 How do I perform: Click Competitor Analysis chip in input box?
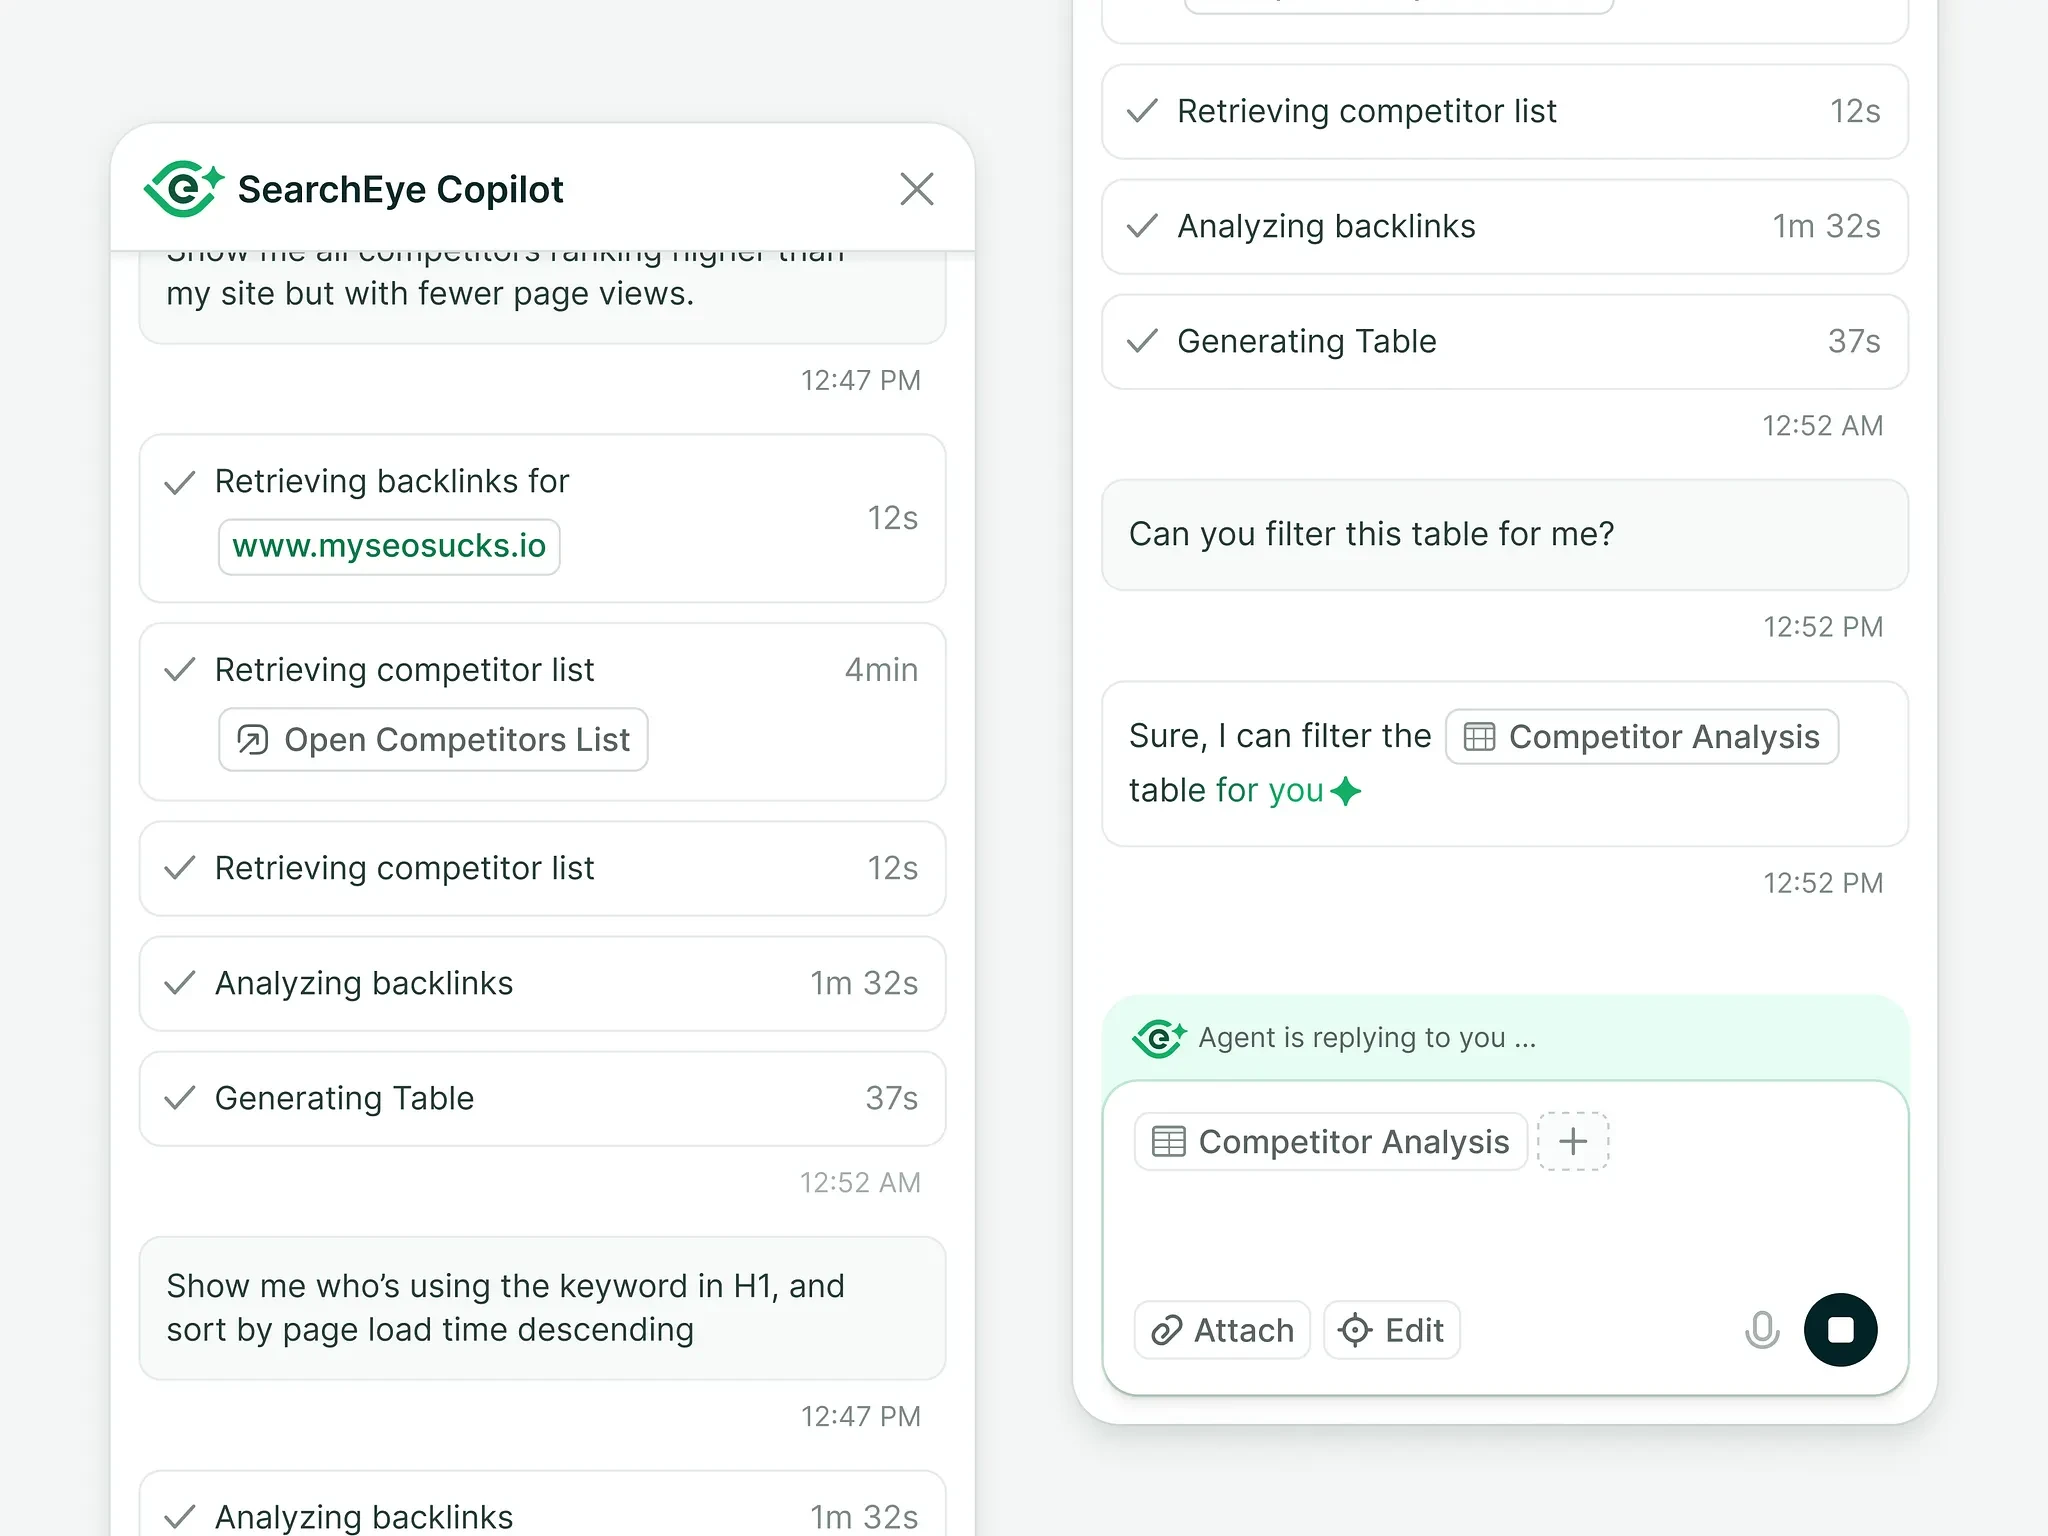coord(1330,1141)
